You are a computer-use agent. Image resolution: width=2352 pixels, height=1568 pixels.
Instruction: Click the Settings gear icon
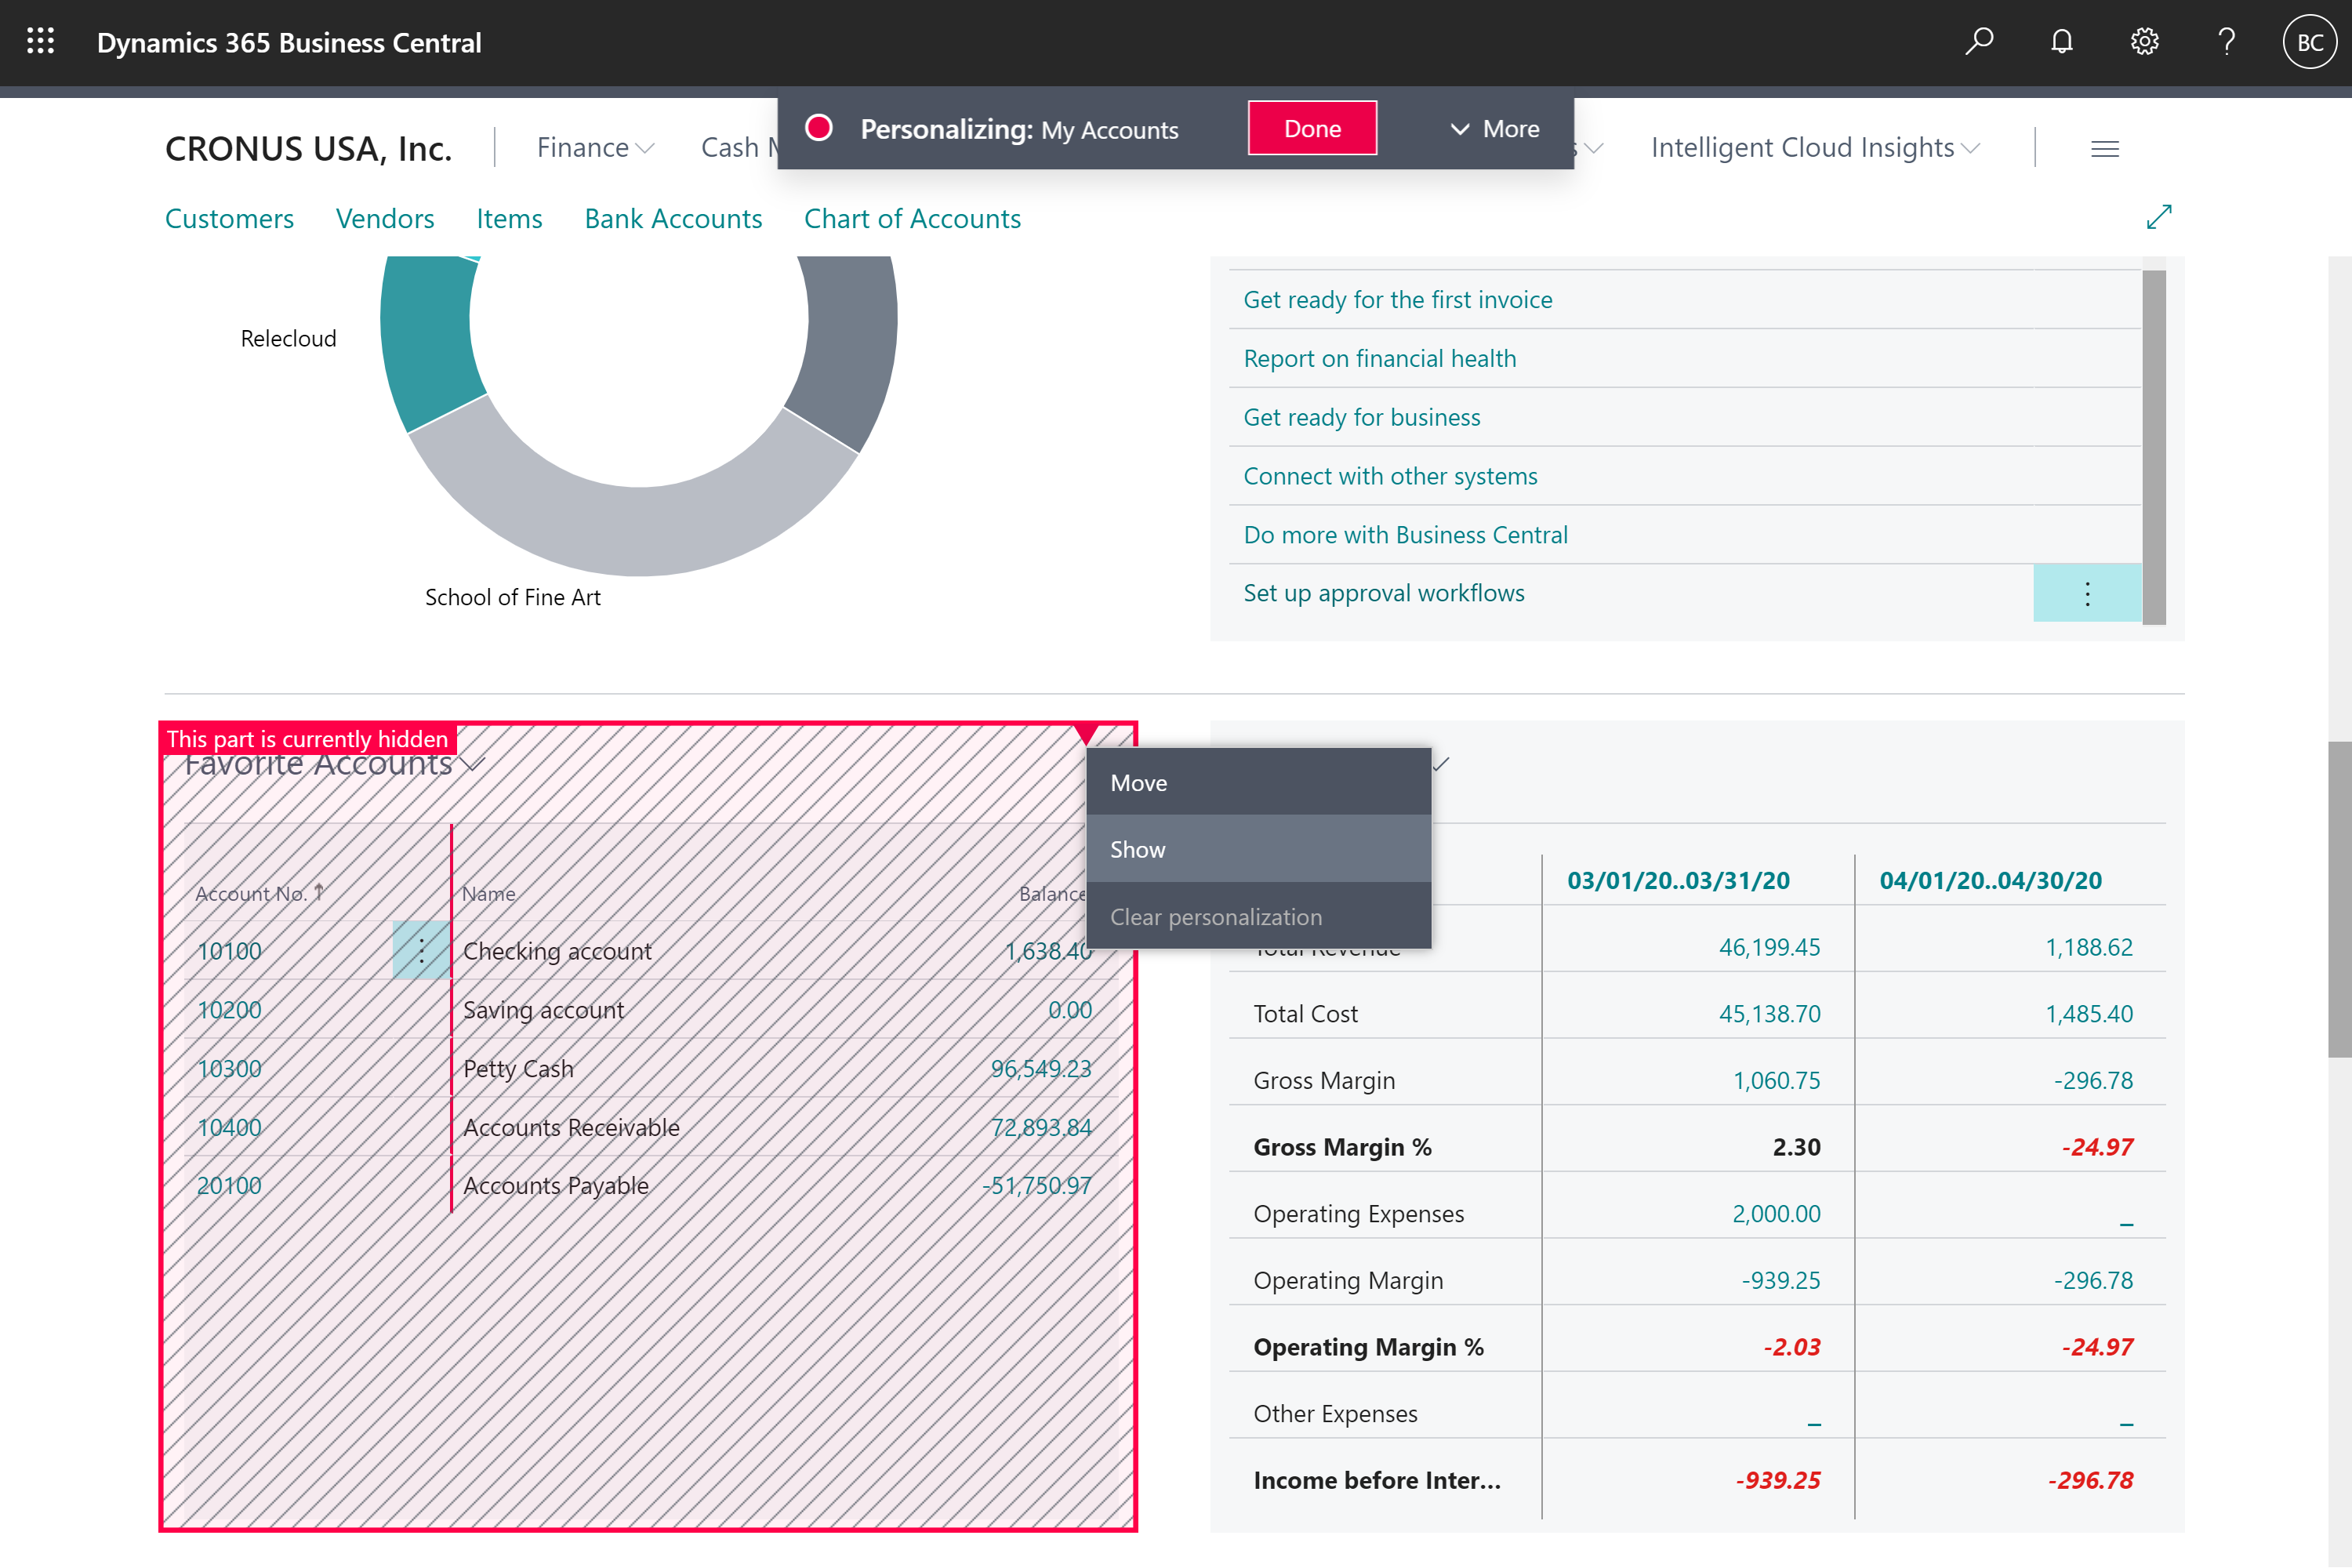coord(2143,40)
